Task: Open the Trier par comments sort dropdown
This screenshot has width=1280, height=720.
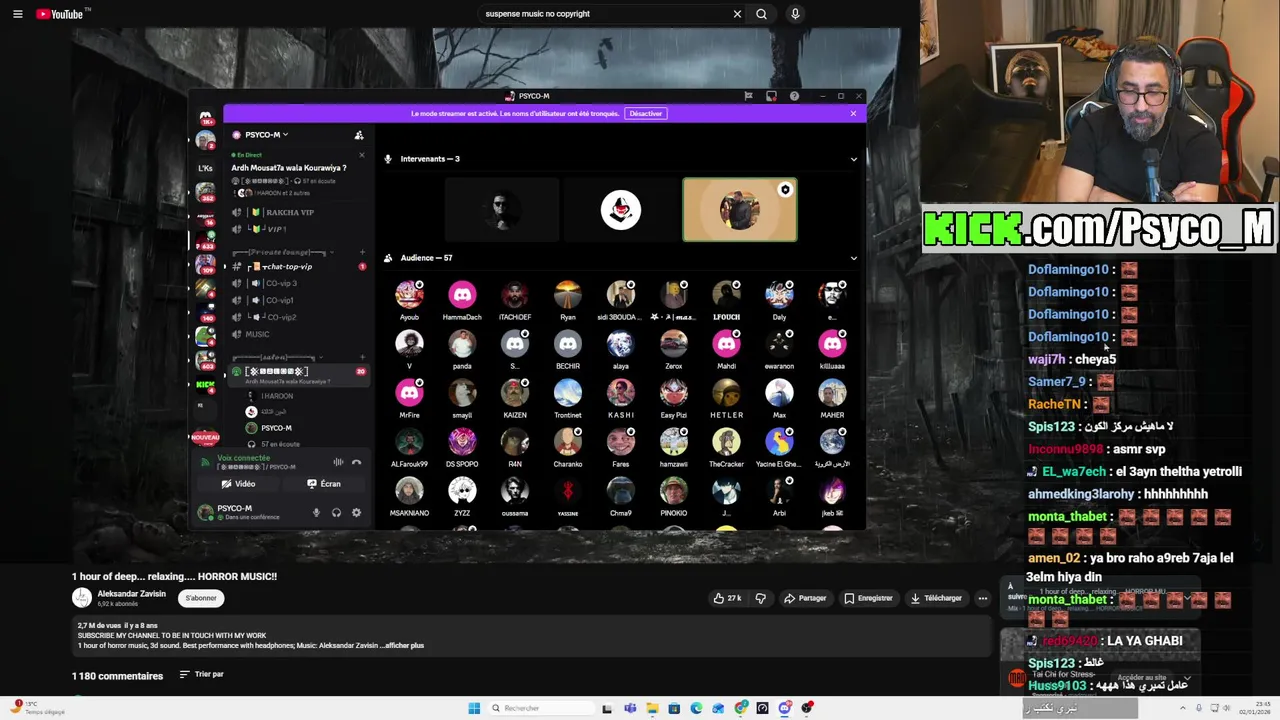Action: 201,674
